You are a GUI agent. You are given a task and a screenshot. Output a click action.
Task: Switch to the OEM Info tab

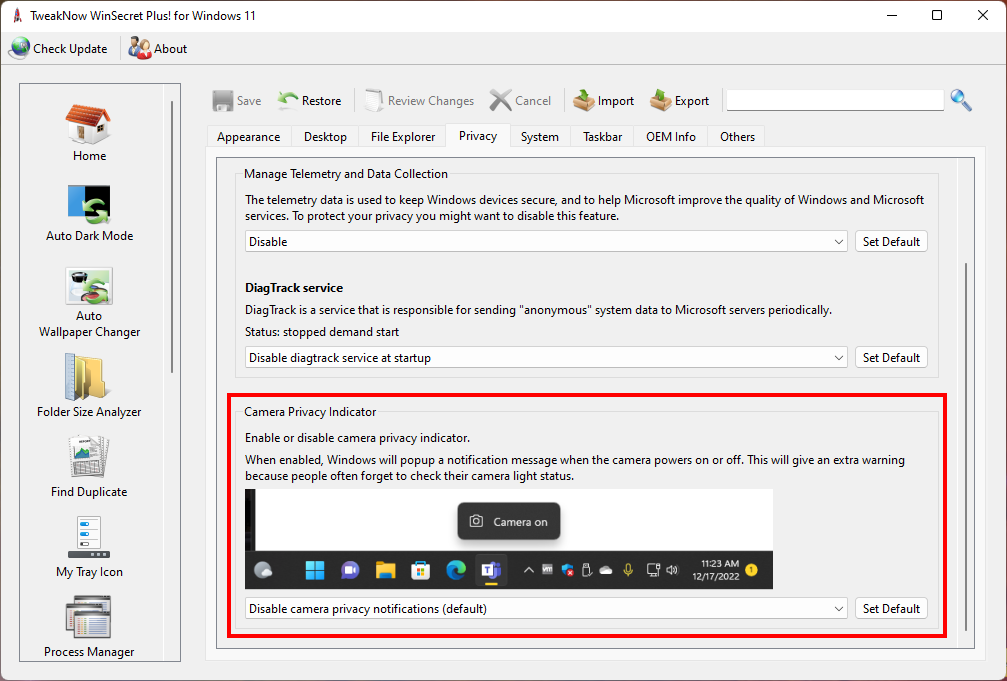tap(670, 137)
